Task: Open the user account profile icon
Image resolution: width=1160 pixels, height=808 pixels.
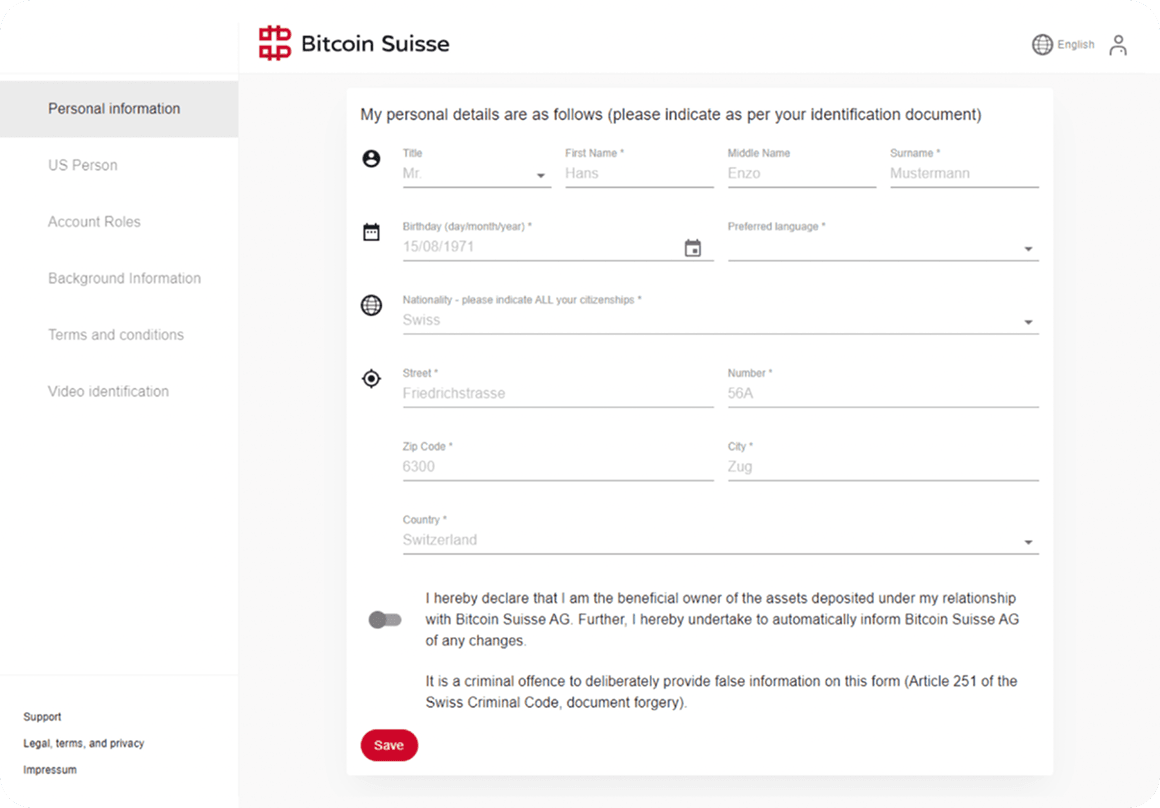Action: point(1118,45)
